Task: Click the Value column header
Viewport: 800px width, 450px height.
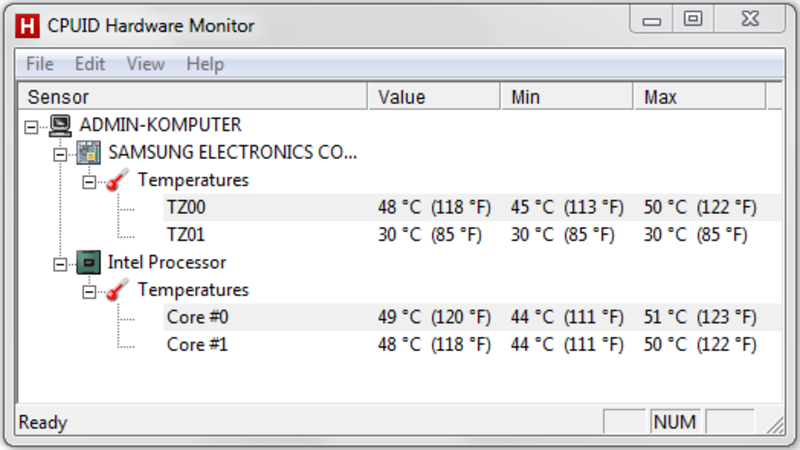Action: pyautogui.click(x=434, y=97)
